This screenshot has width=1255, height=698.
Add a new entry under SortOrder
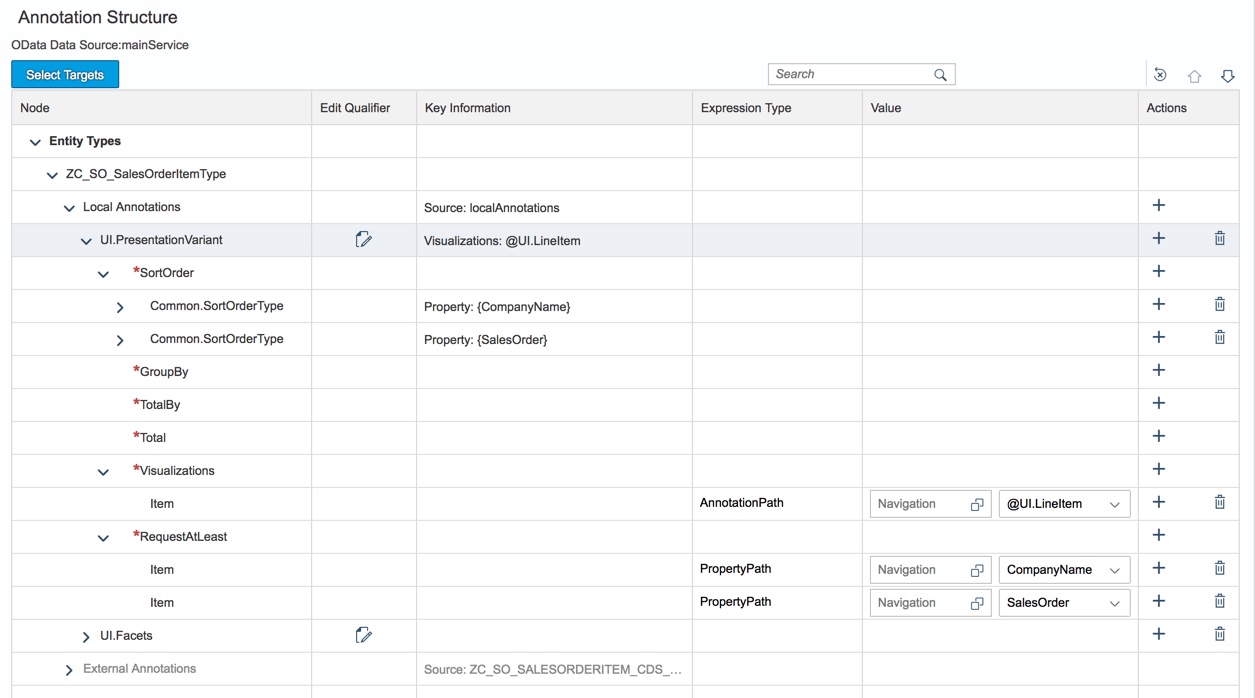tap(1158, 271)
